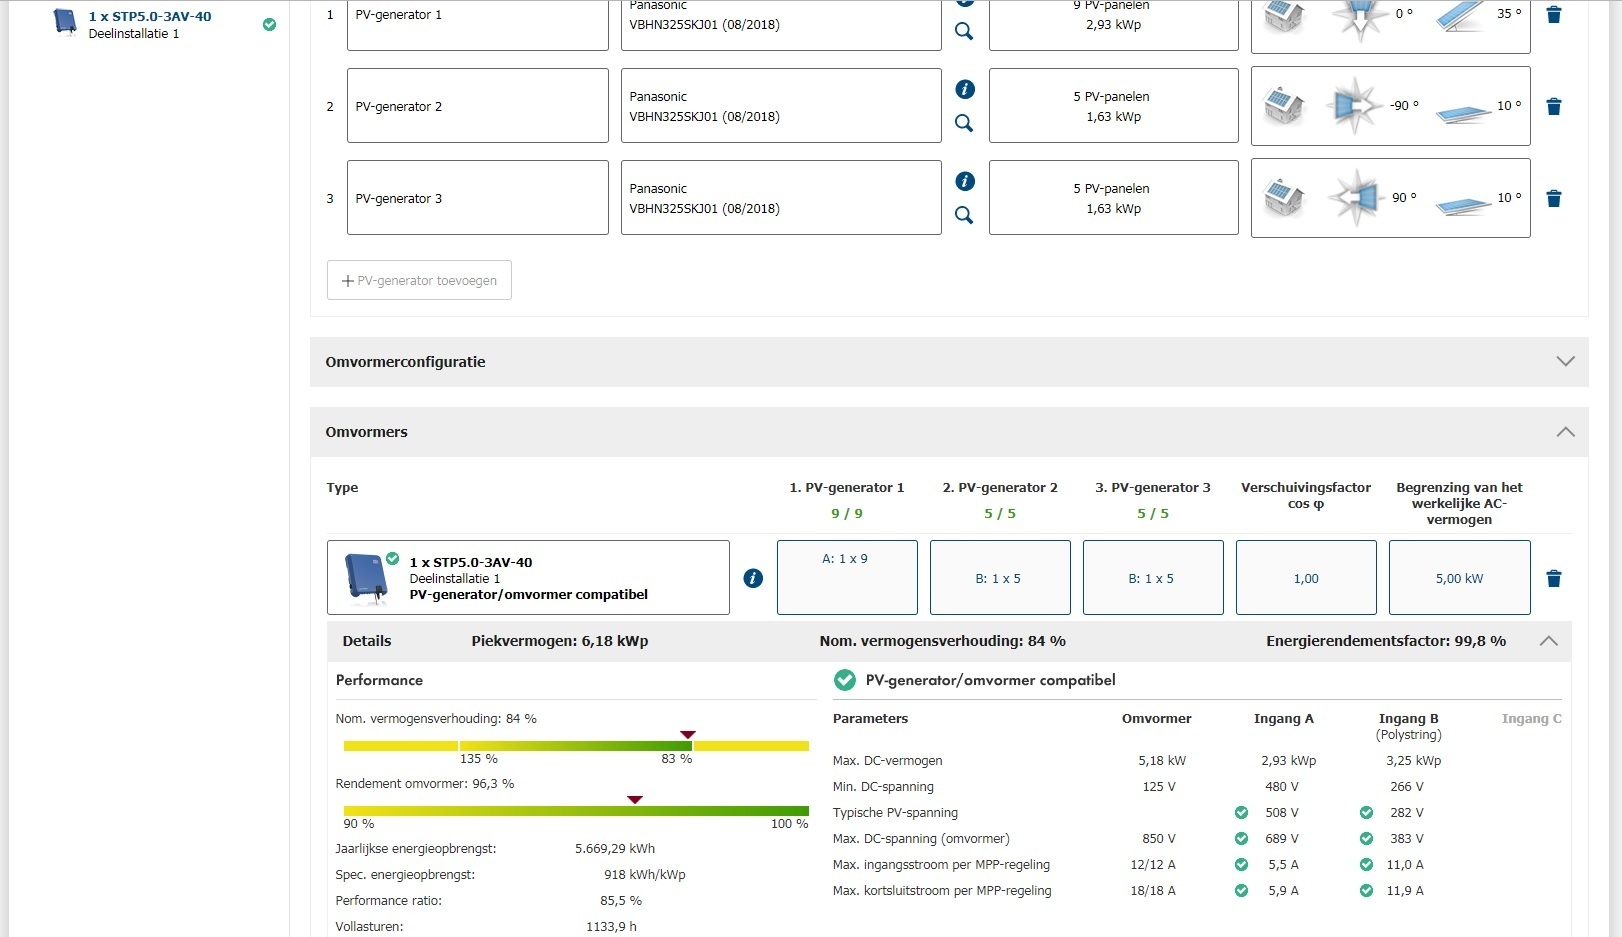
Task: Search module for PV-generator 2
Action: [964, 123]
